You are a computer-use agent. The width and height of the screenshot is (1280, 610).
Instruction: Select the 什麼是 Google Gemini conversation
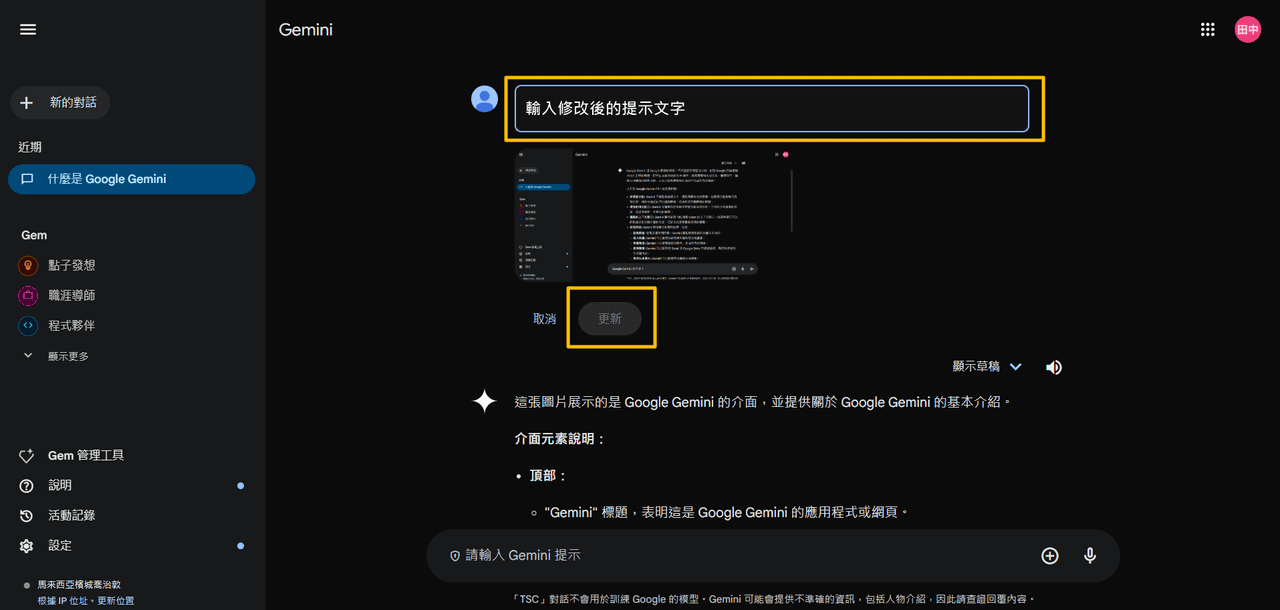[130, 179]
